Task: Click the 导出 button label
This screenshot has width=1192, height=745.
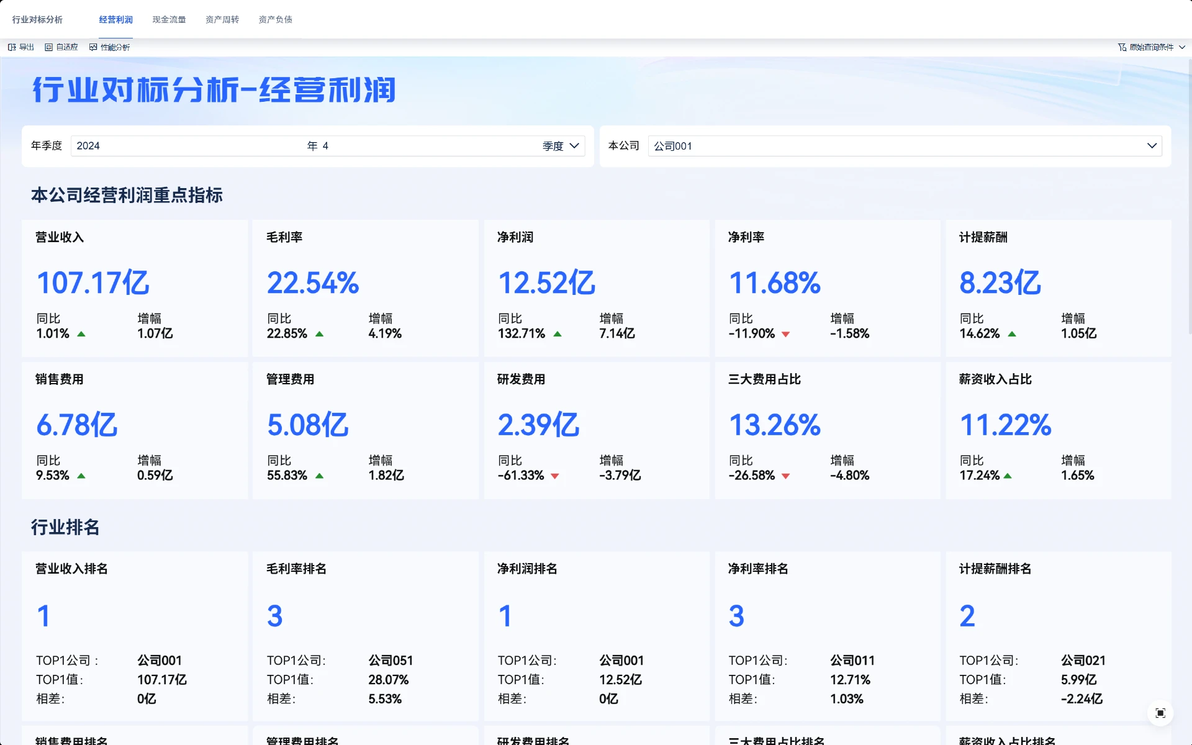Action: [27, 47]
